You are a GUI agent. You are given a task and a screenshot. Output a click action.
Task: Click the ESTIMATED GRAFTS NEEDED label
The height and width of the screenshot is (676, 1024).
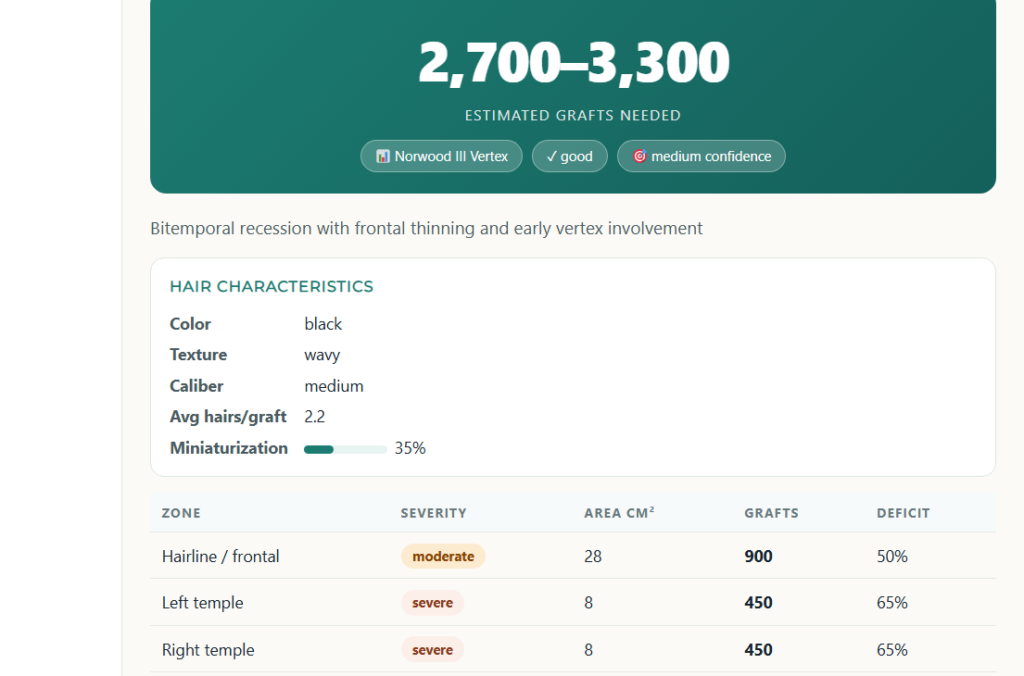(573, 116)
